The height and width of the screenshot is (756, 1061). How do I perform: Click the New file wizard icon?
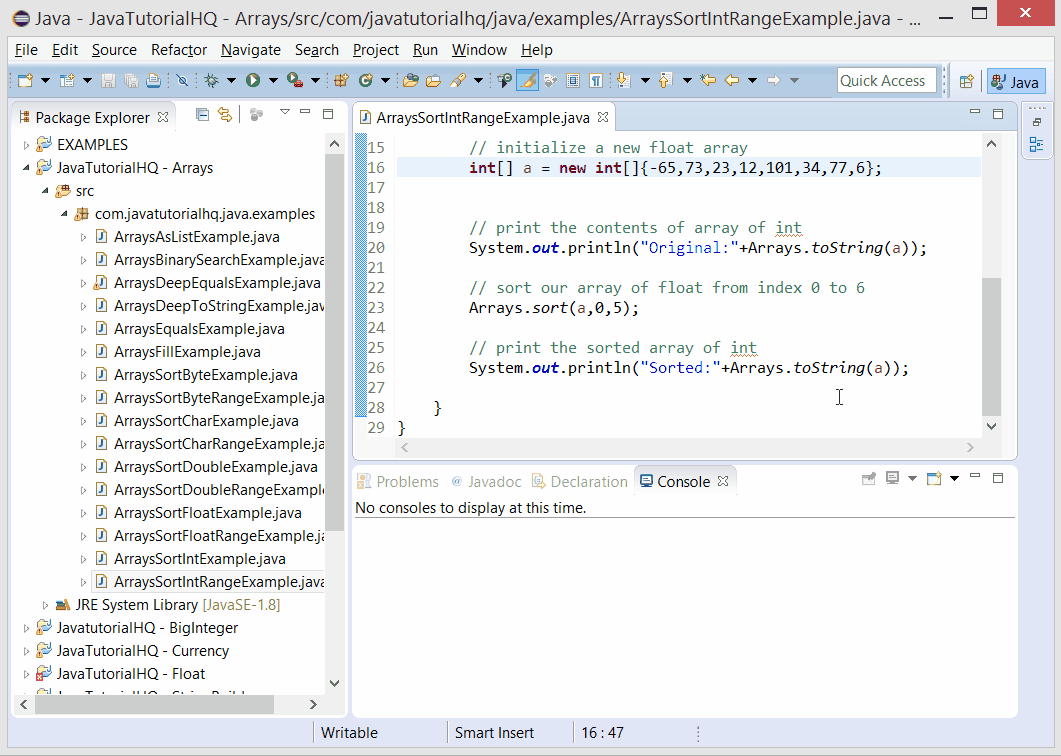click(x=25, y=81)
